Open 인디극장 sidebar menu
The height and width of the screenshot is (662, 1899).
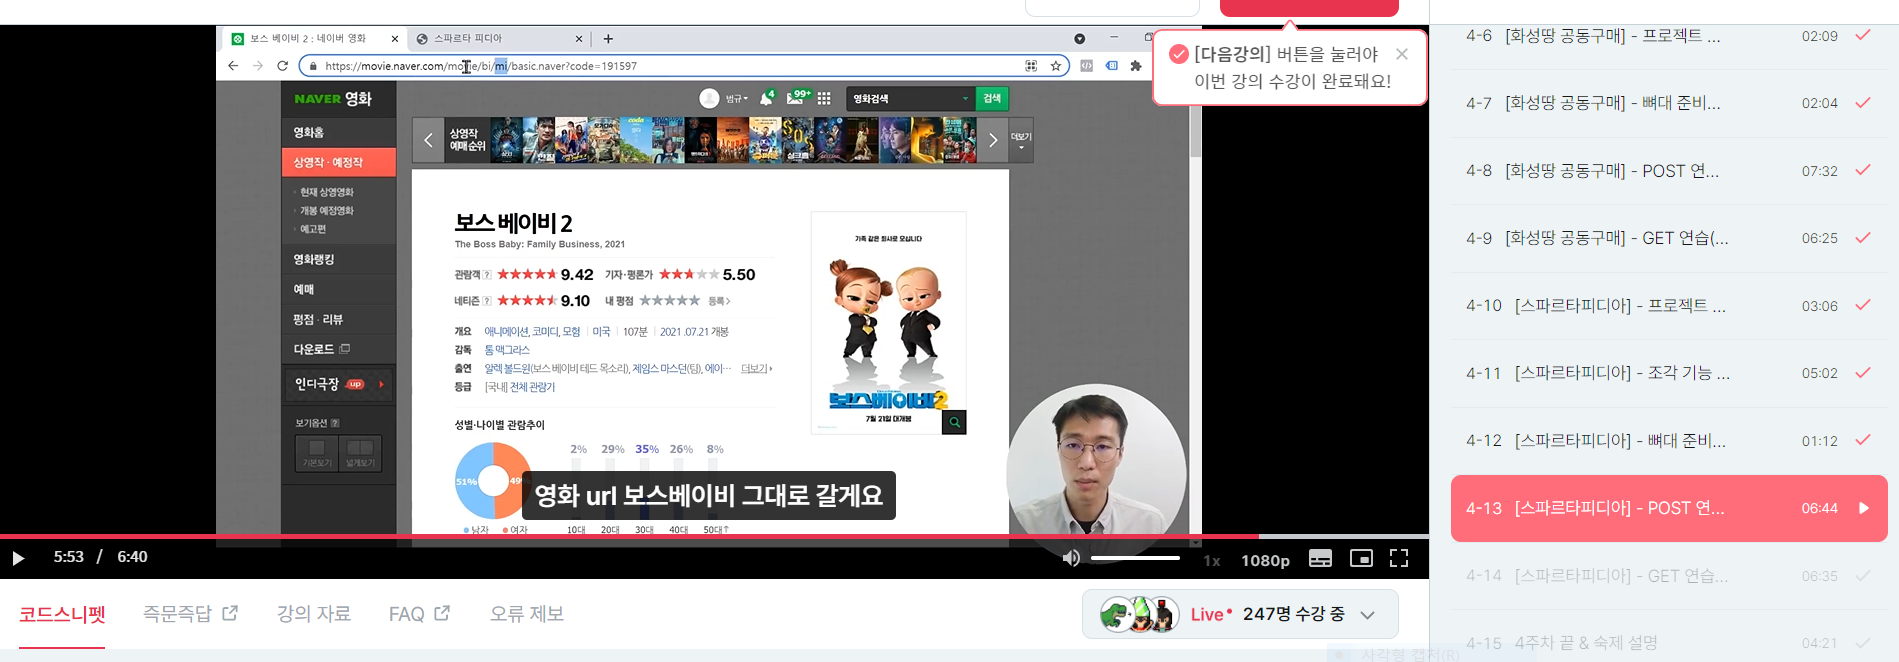339,384
